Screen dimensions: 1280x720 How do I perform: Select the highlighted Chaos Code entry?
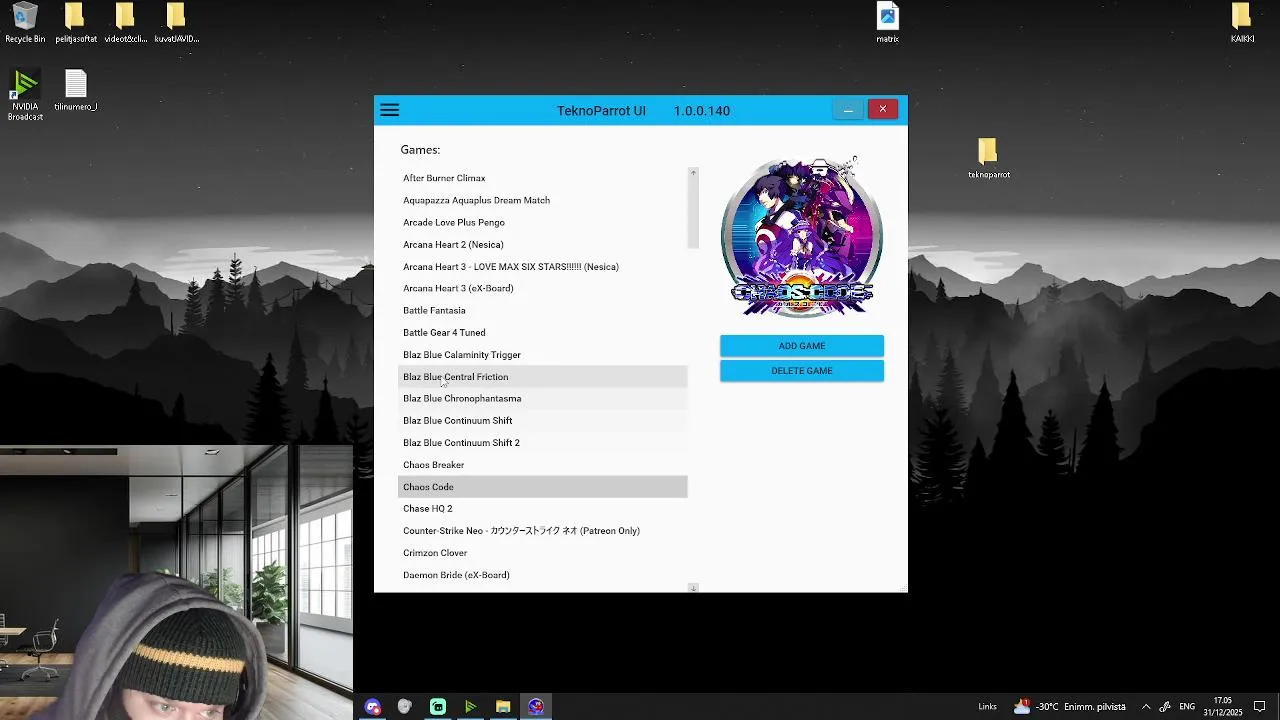click(x=543, y=487)
